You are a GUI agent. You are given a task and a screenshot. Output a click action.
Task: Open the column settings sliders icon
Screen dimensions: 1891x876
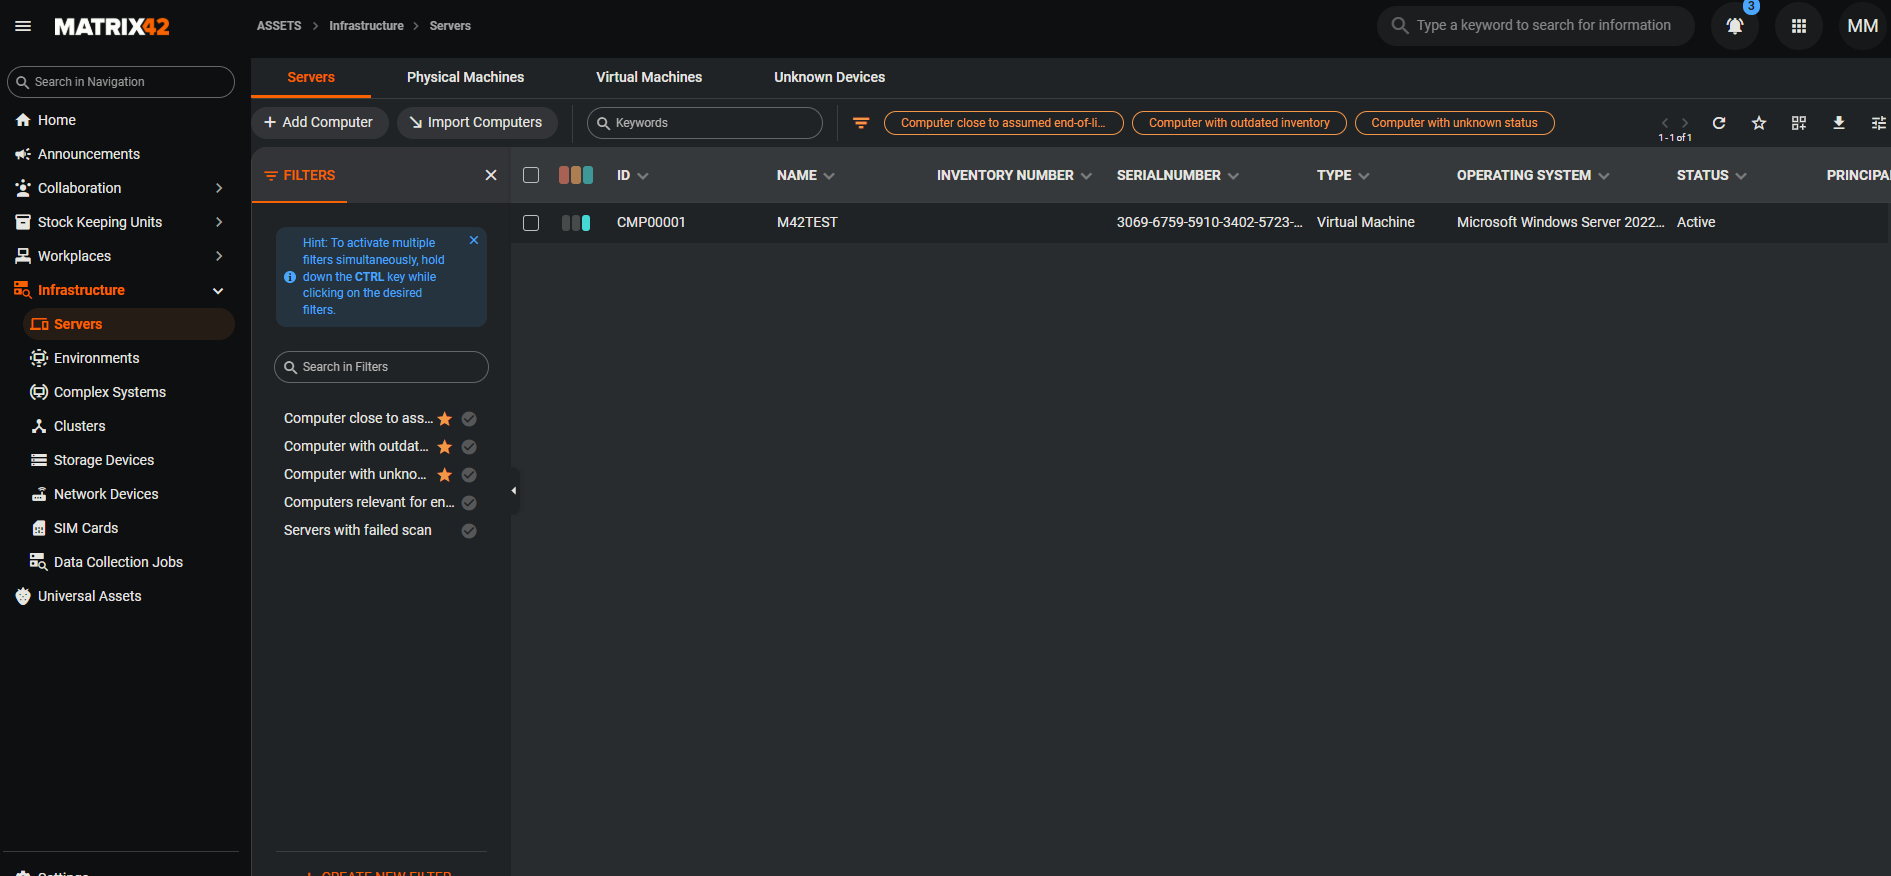tap(1878, 123)
